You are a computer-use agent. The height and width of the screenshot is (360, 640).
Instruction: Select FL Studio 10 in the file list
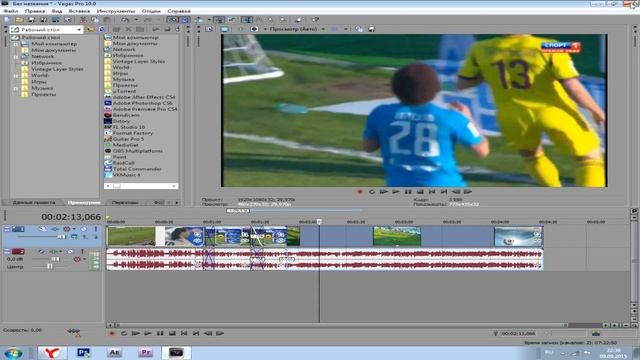(129, 127)
